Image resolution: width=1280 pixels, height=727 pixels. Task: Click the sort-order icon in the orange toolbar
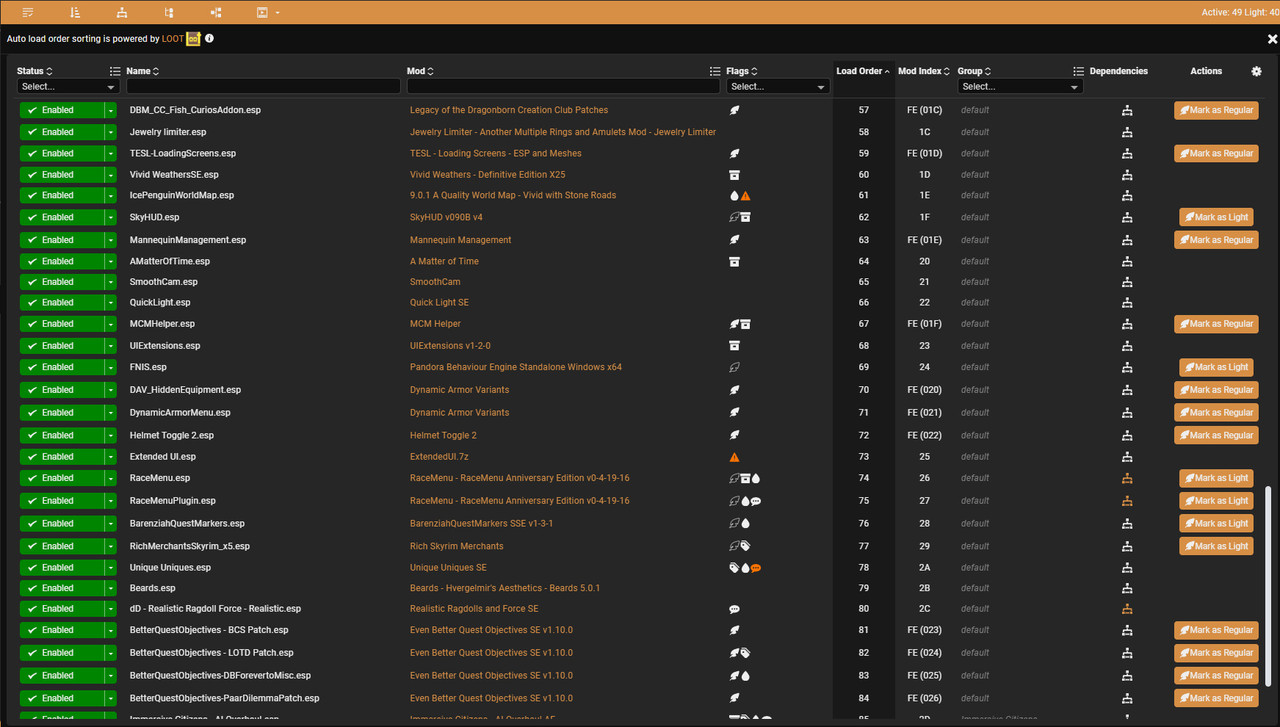(75, 12)
